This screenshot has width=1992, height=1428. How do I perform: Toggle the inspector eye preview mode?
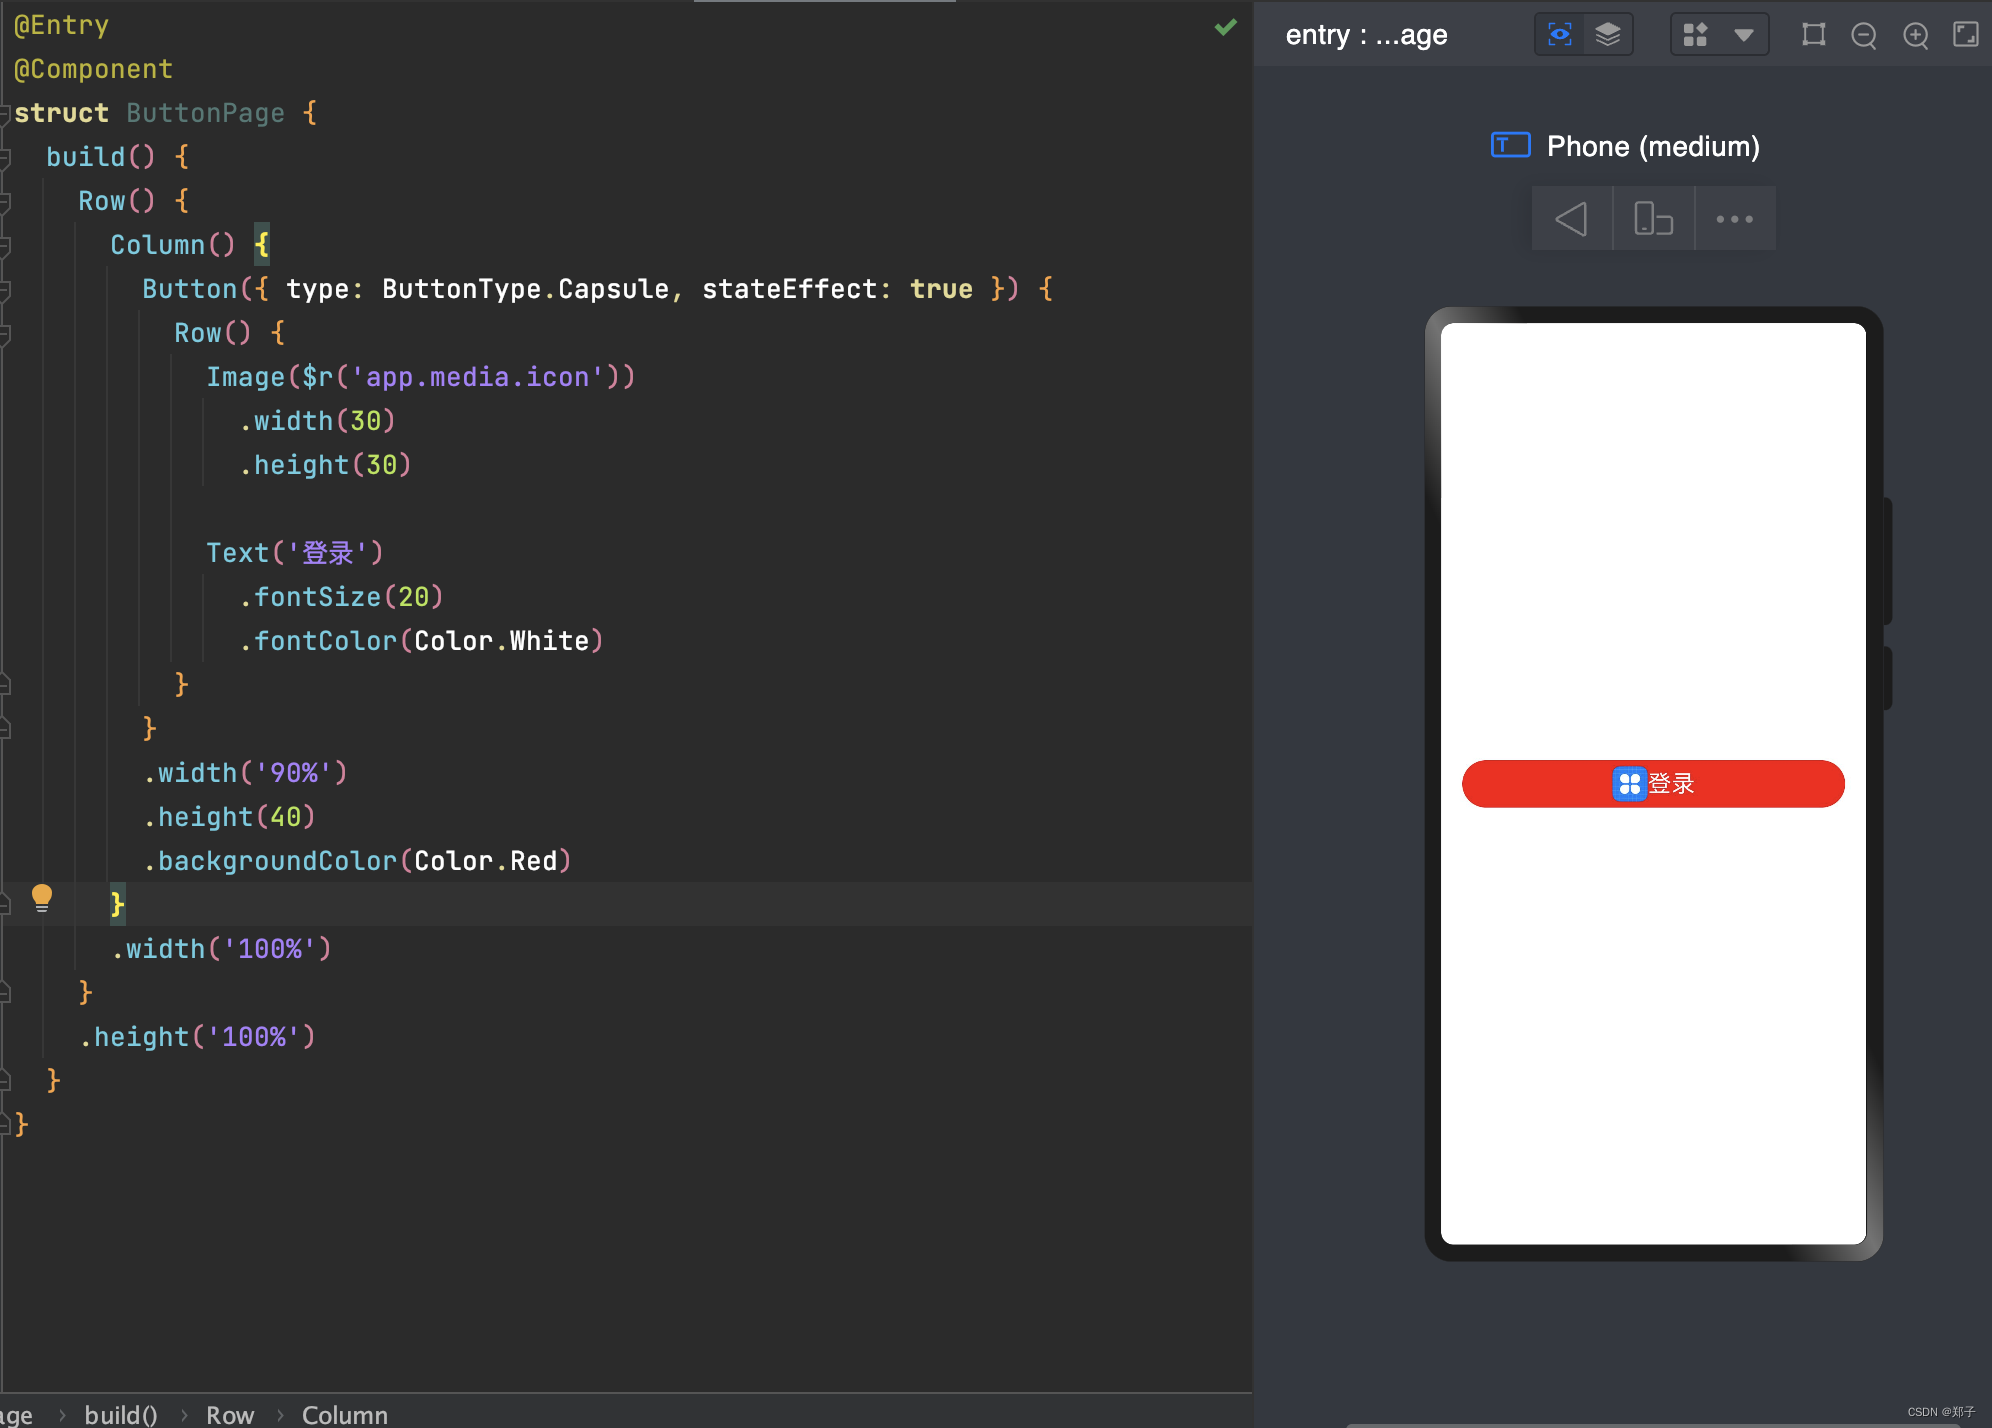point(1560,35)
